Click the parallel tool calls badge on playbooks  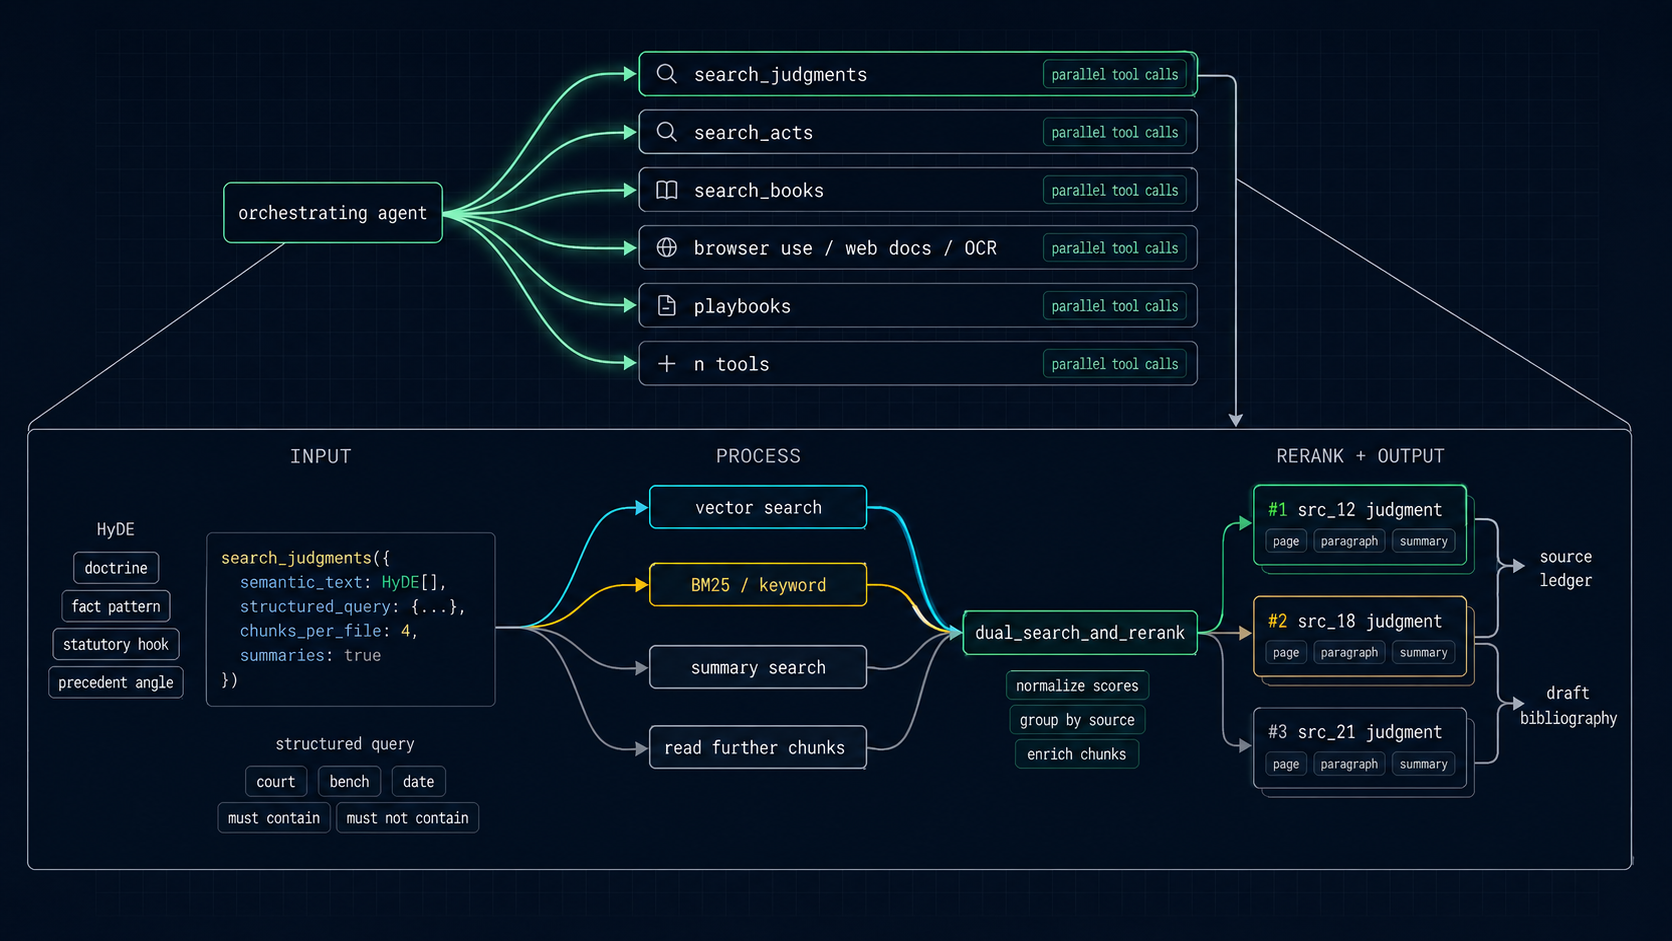pos(1114,306)
